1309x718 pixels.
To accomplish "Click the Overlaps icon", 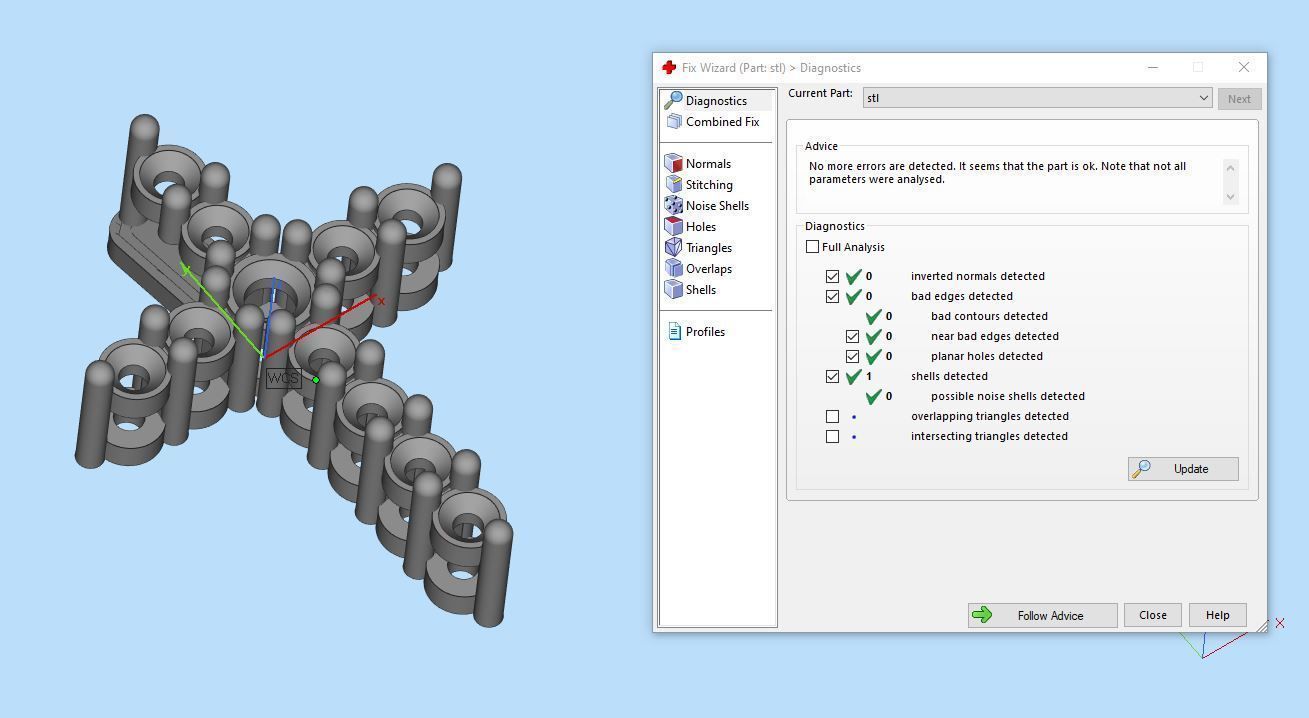I will pos(674,269).
